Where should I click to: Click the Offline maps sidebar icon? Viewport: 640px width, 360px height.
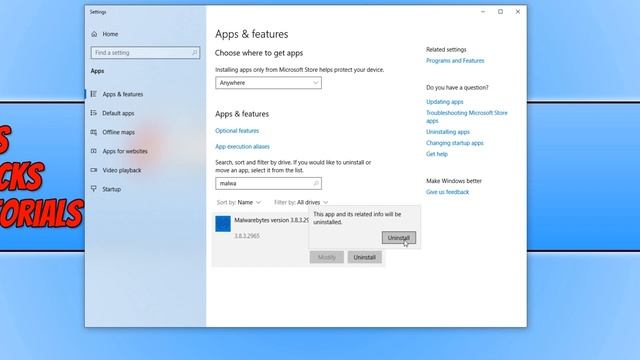tap(93, 132)
